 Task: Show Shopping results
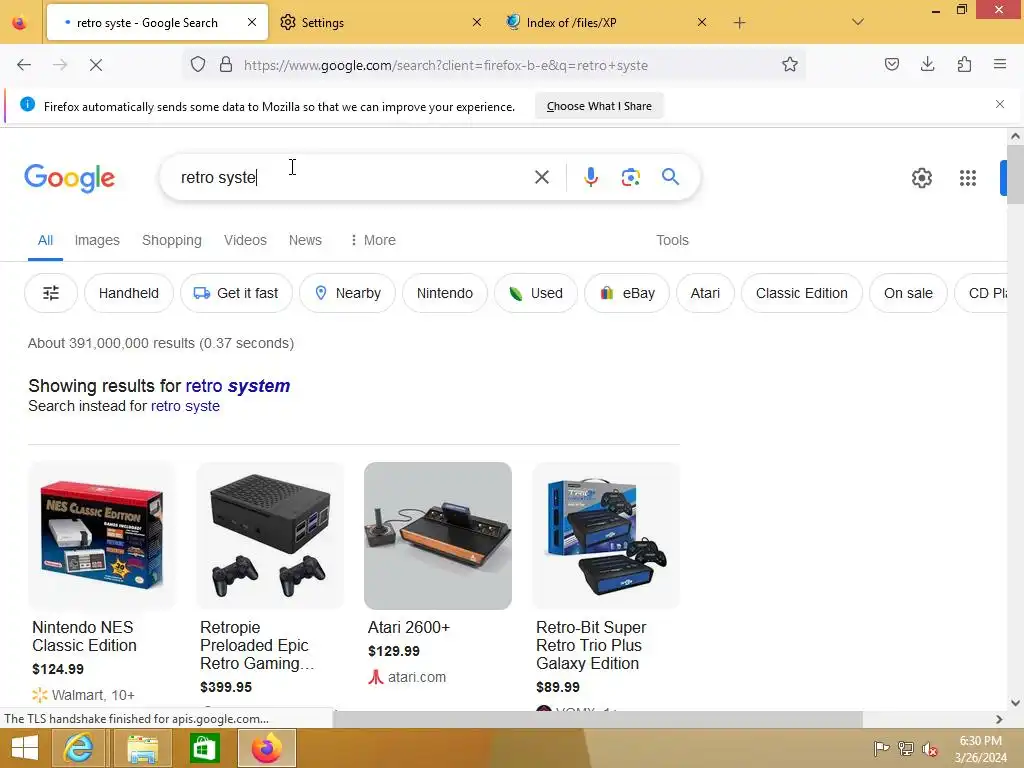[x=172, y=240]
